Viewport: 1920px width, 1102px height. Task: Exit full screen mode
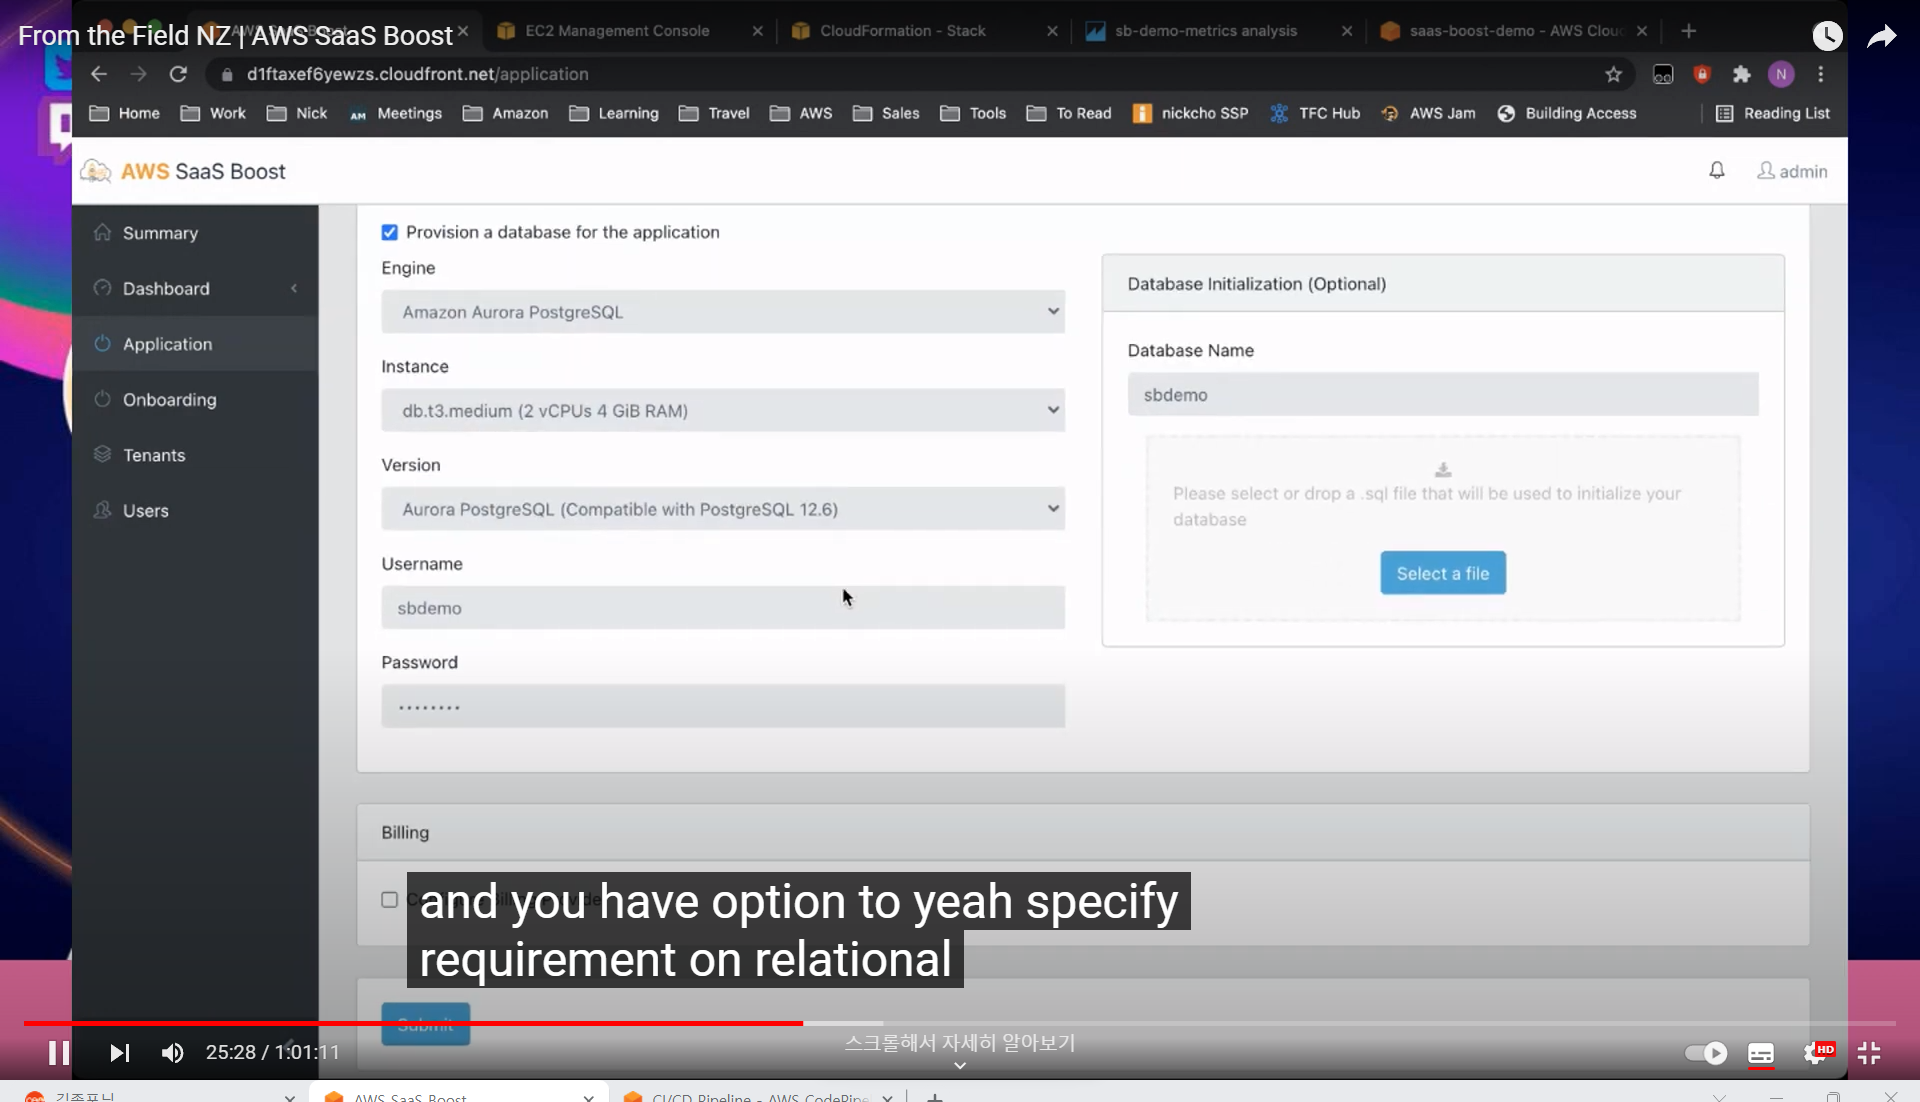click(1869, 1053)
